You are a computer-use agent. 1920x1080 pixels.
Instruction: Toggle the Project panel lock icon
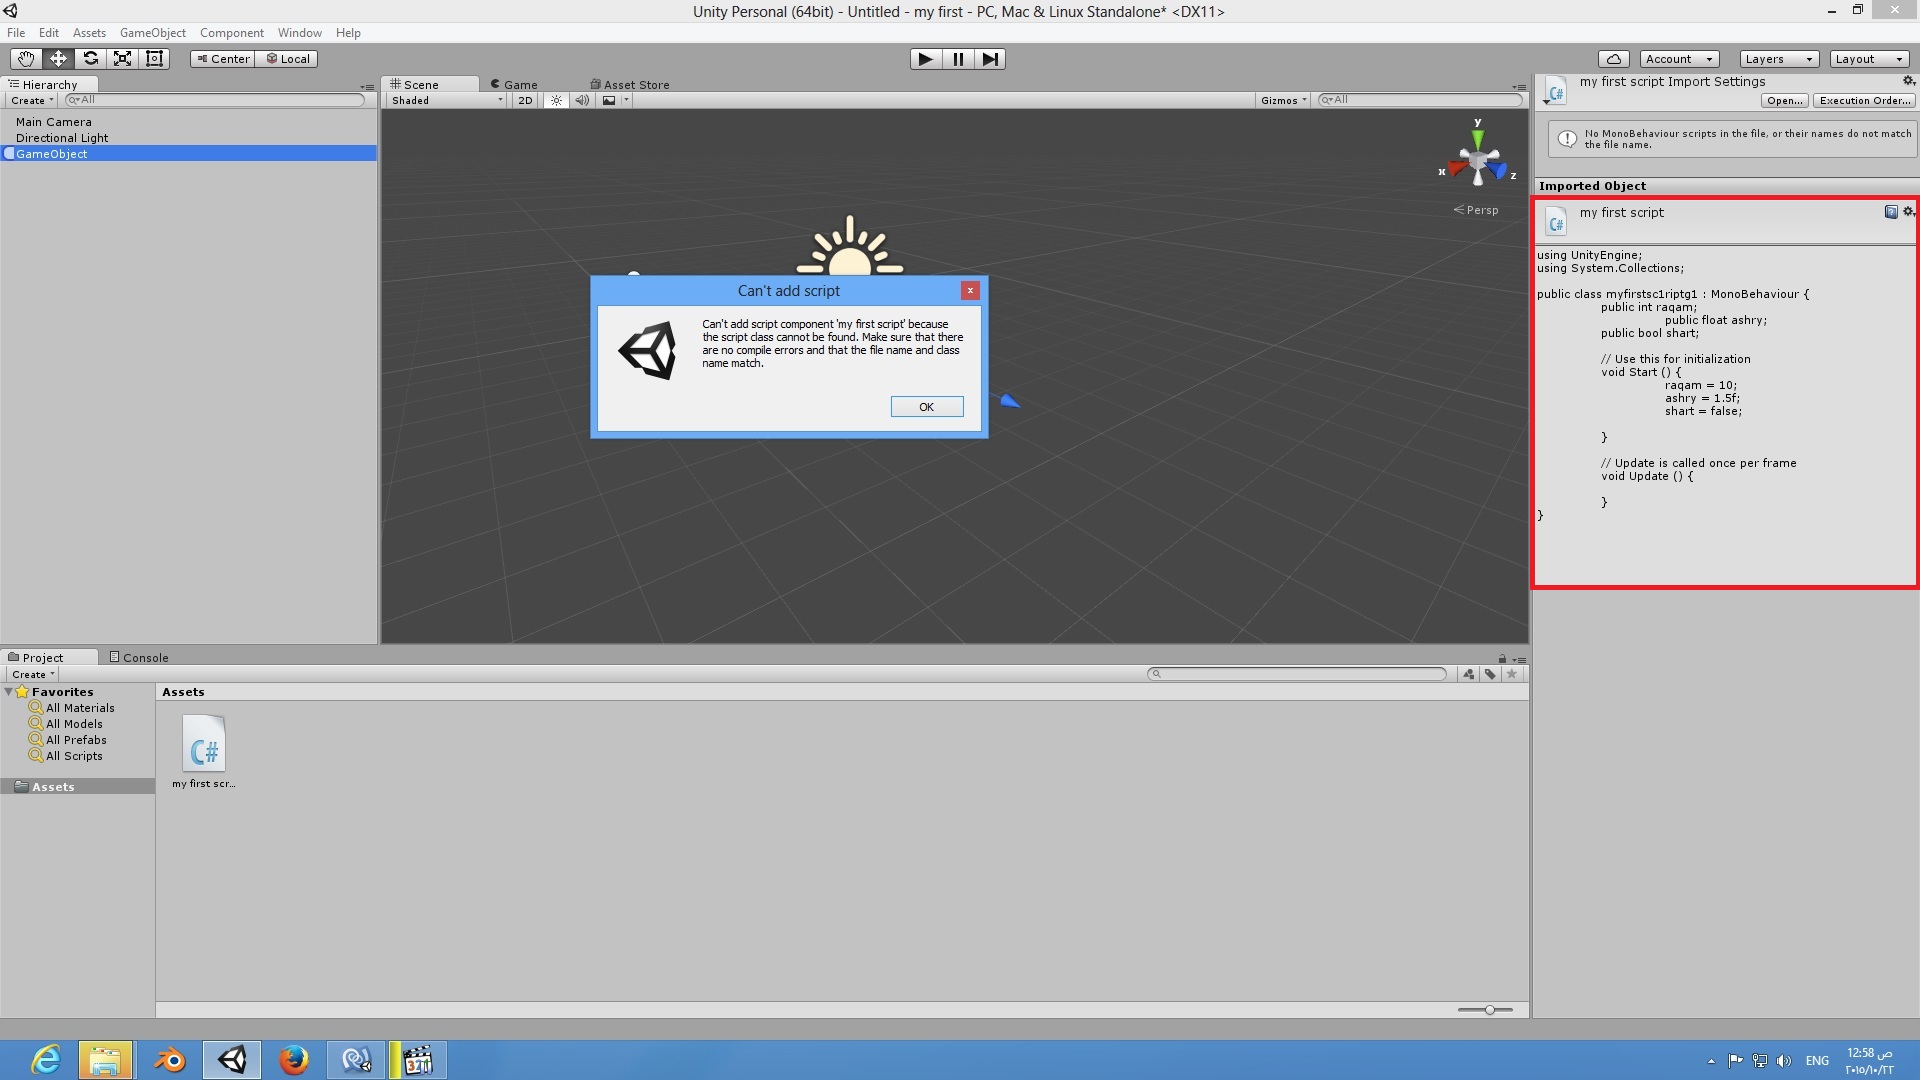click(x=1502, y=658)
